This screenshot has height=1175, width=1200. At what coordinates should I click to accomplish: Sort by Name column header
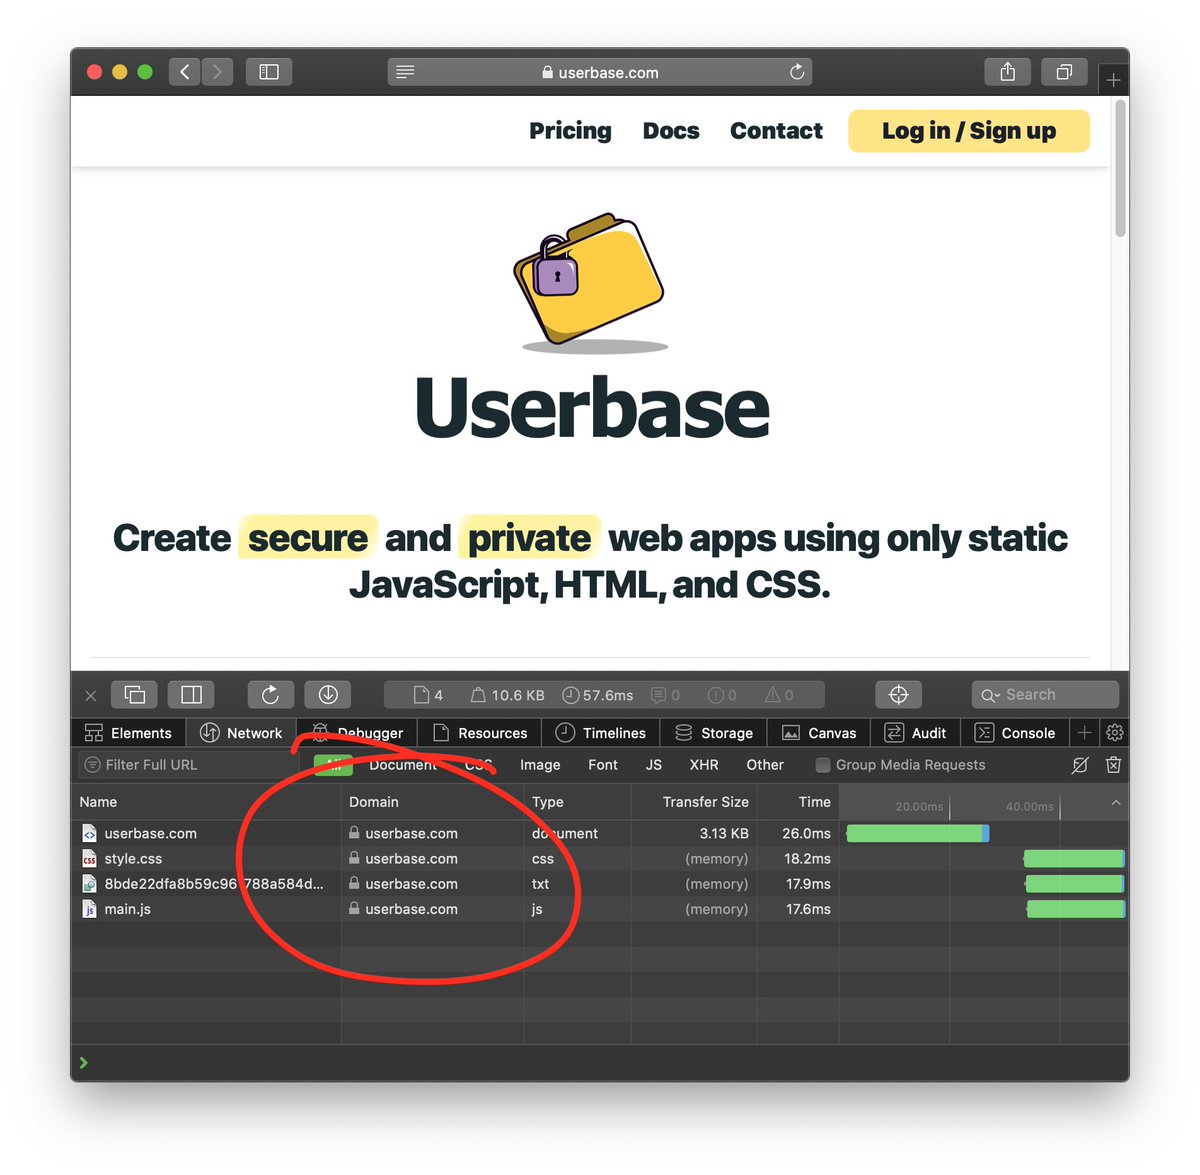[x=207, y=802]
